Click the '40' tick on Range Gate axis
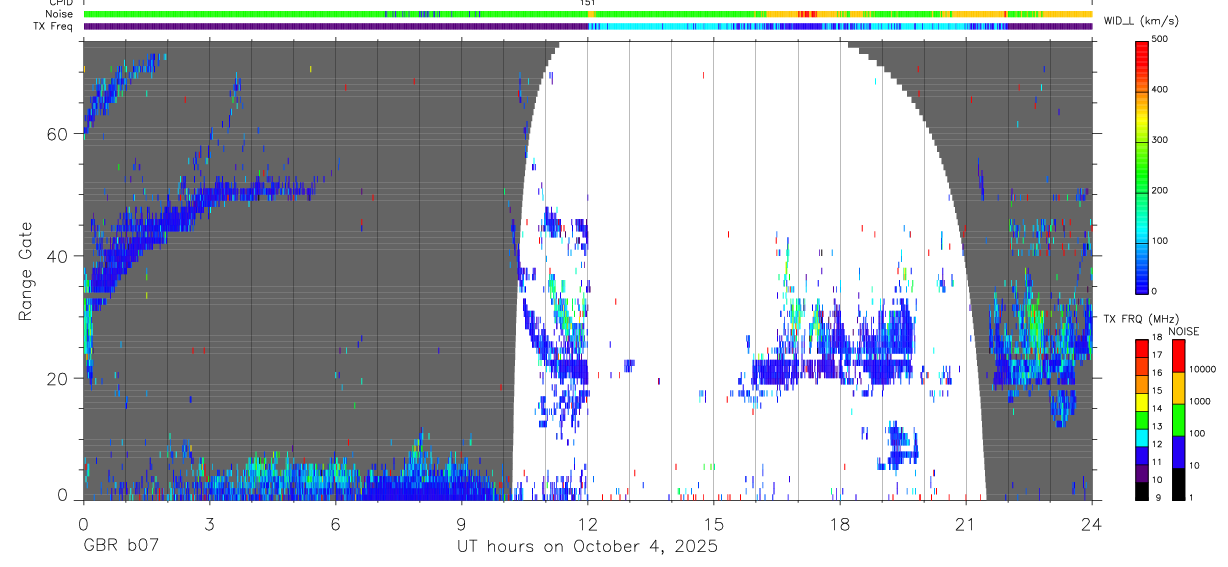Viewport: 1228px width, 567px height. click(x=58, y=257)
